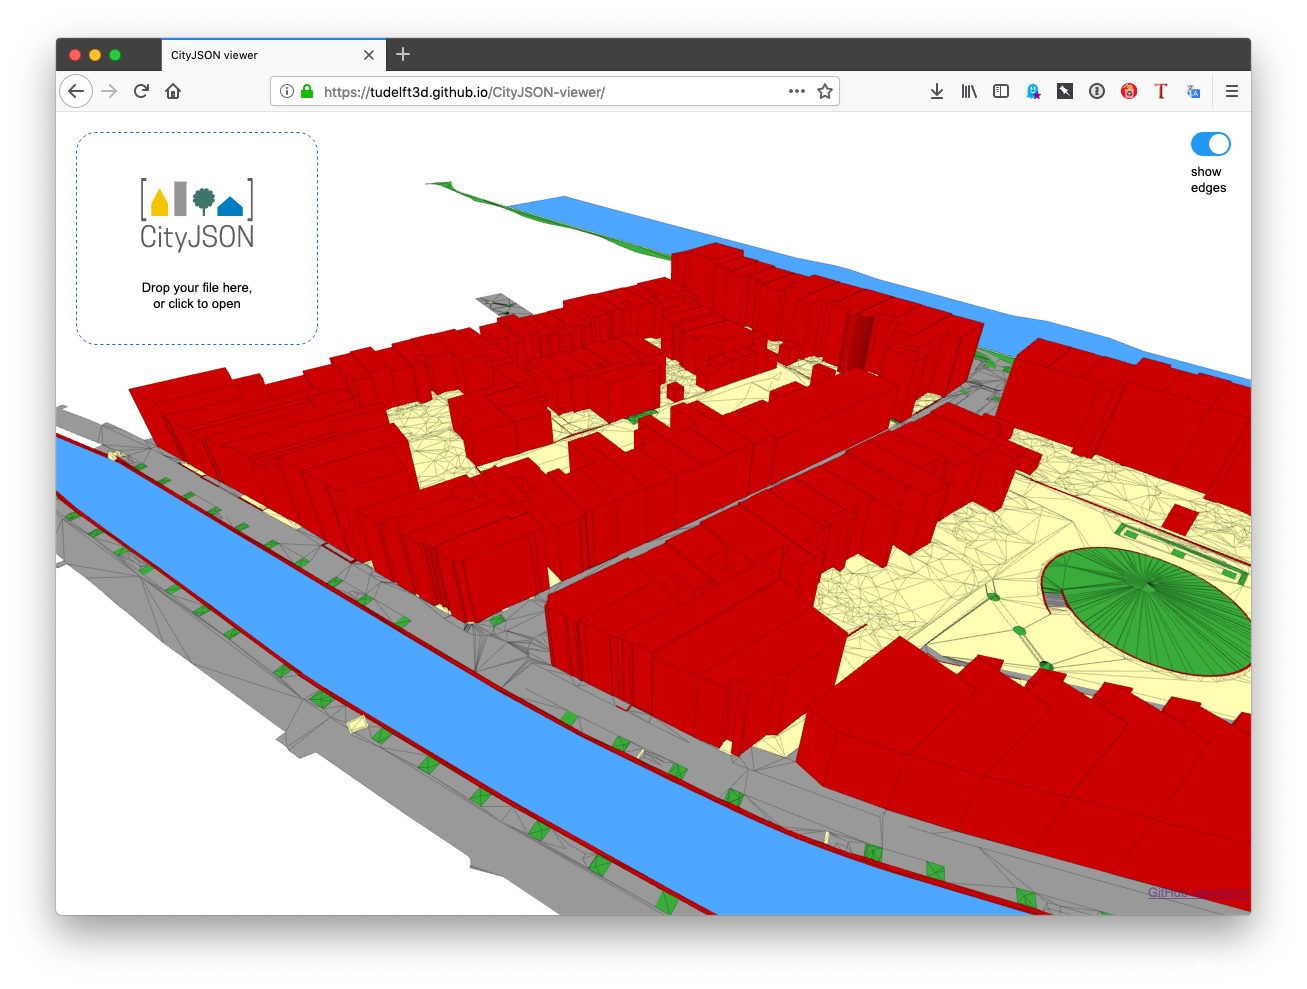Close the CityJSON viewer tab
The width and height of the screenshot is (1307, 989).
coord(369,55)
